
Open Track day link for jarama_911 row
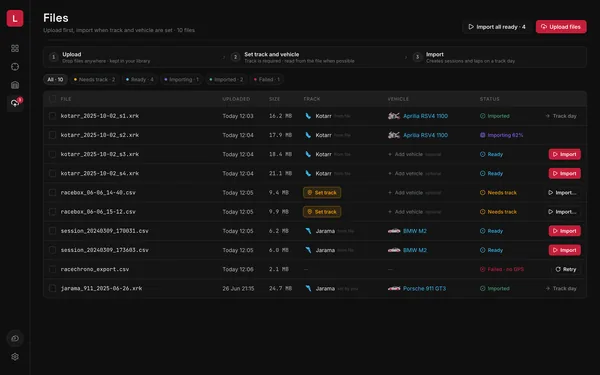(561, 288)
